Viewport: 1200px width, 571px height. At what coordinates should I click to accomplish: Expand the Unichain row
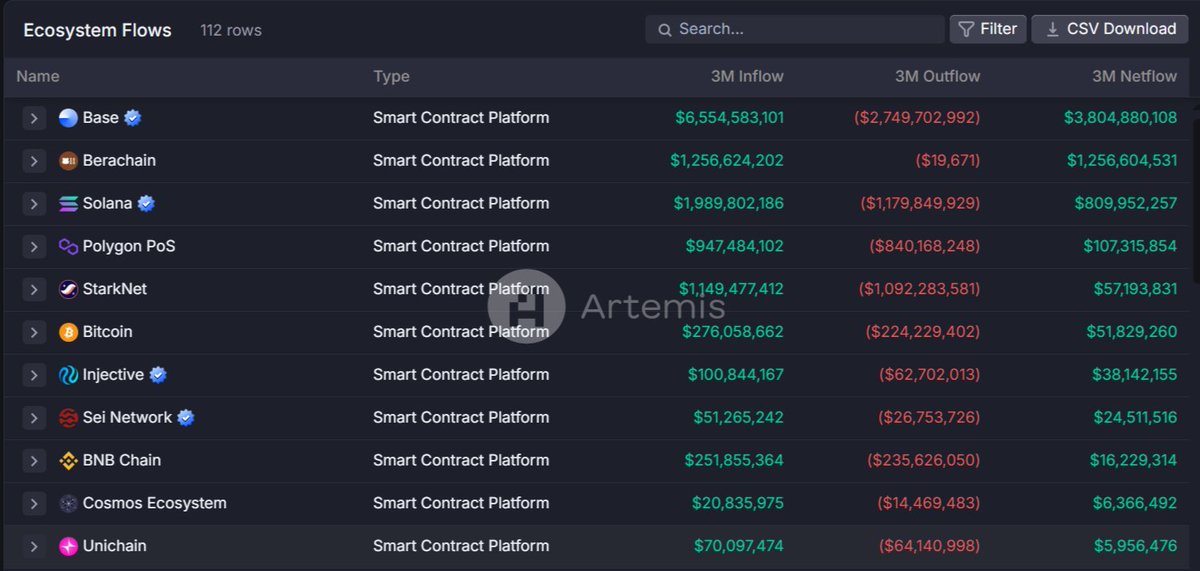click(x=34, y=547)
